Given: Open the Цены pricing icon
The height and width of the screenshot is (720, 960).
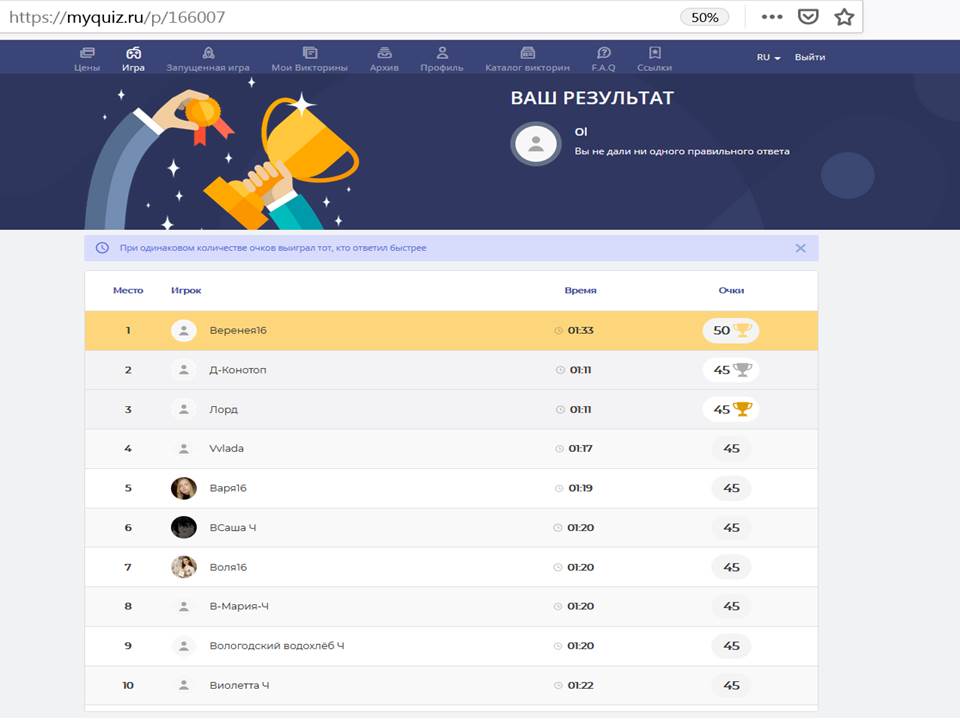Looking at the screenshot, I should 87,53.
